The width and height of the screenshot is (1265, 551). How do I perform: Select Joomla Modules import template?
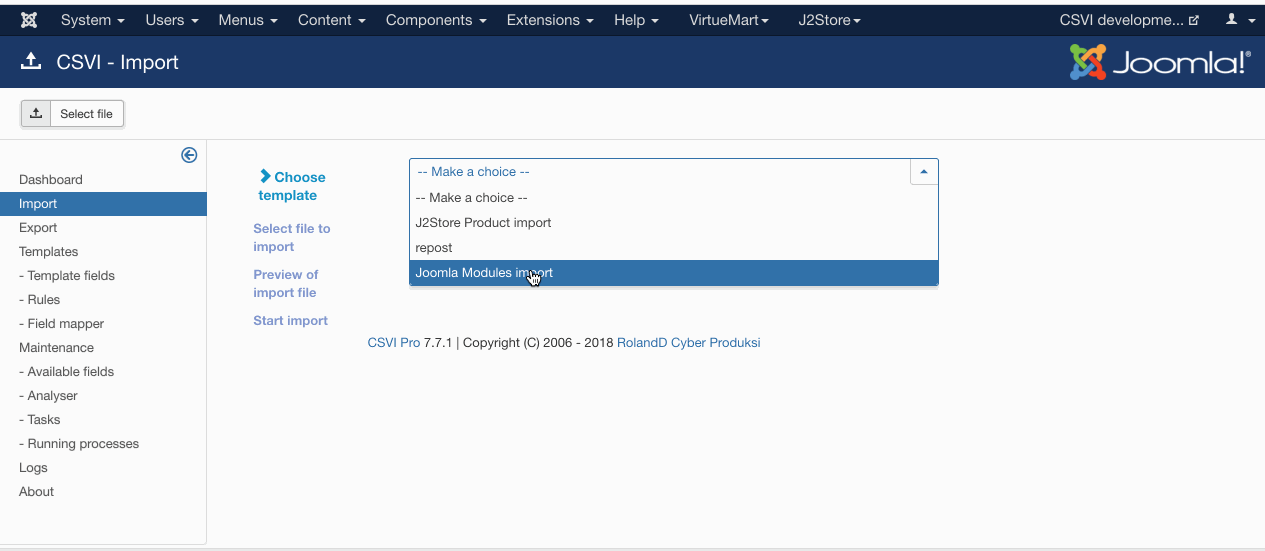click(x=674, y=273)
